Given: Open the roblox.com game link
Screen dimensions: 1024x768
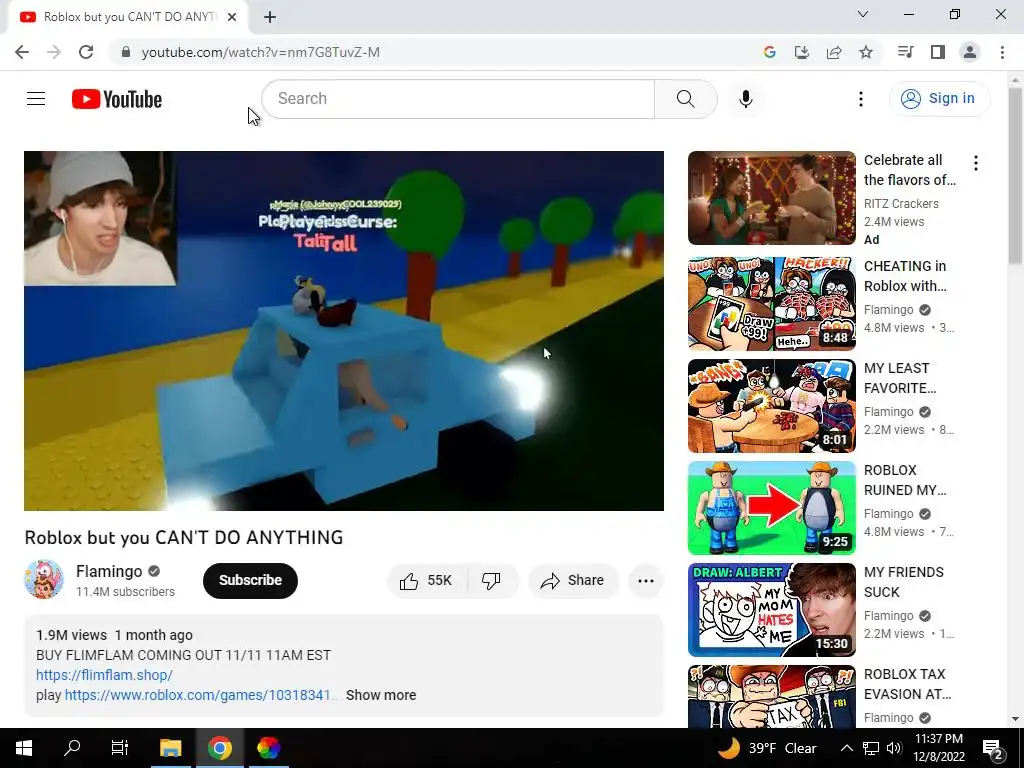Looking at the screenshot, I should (199, 695).
